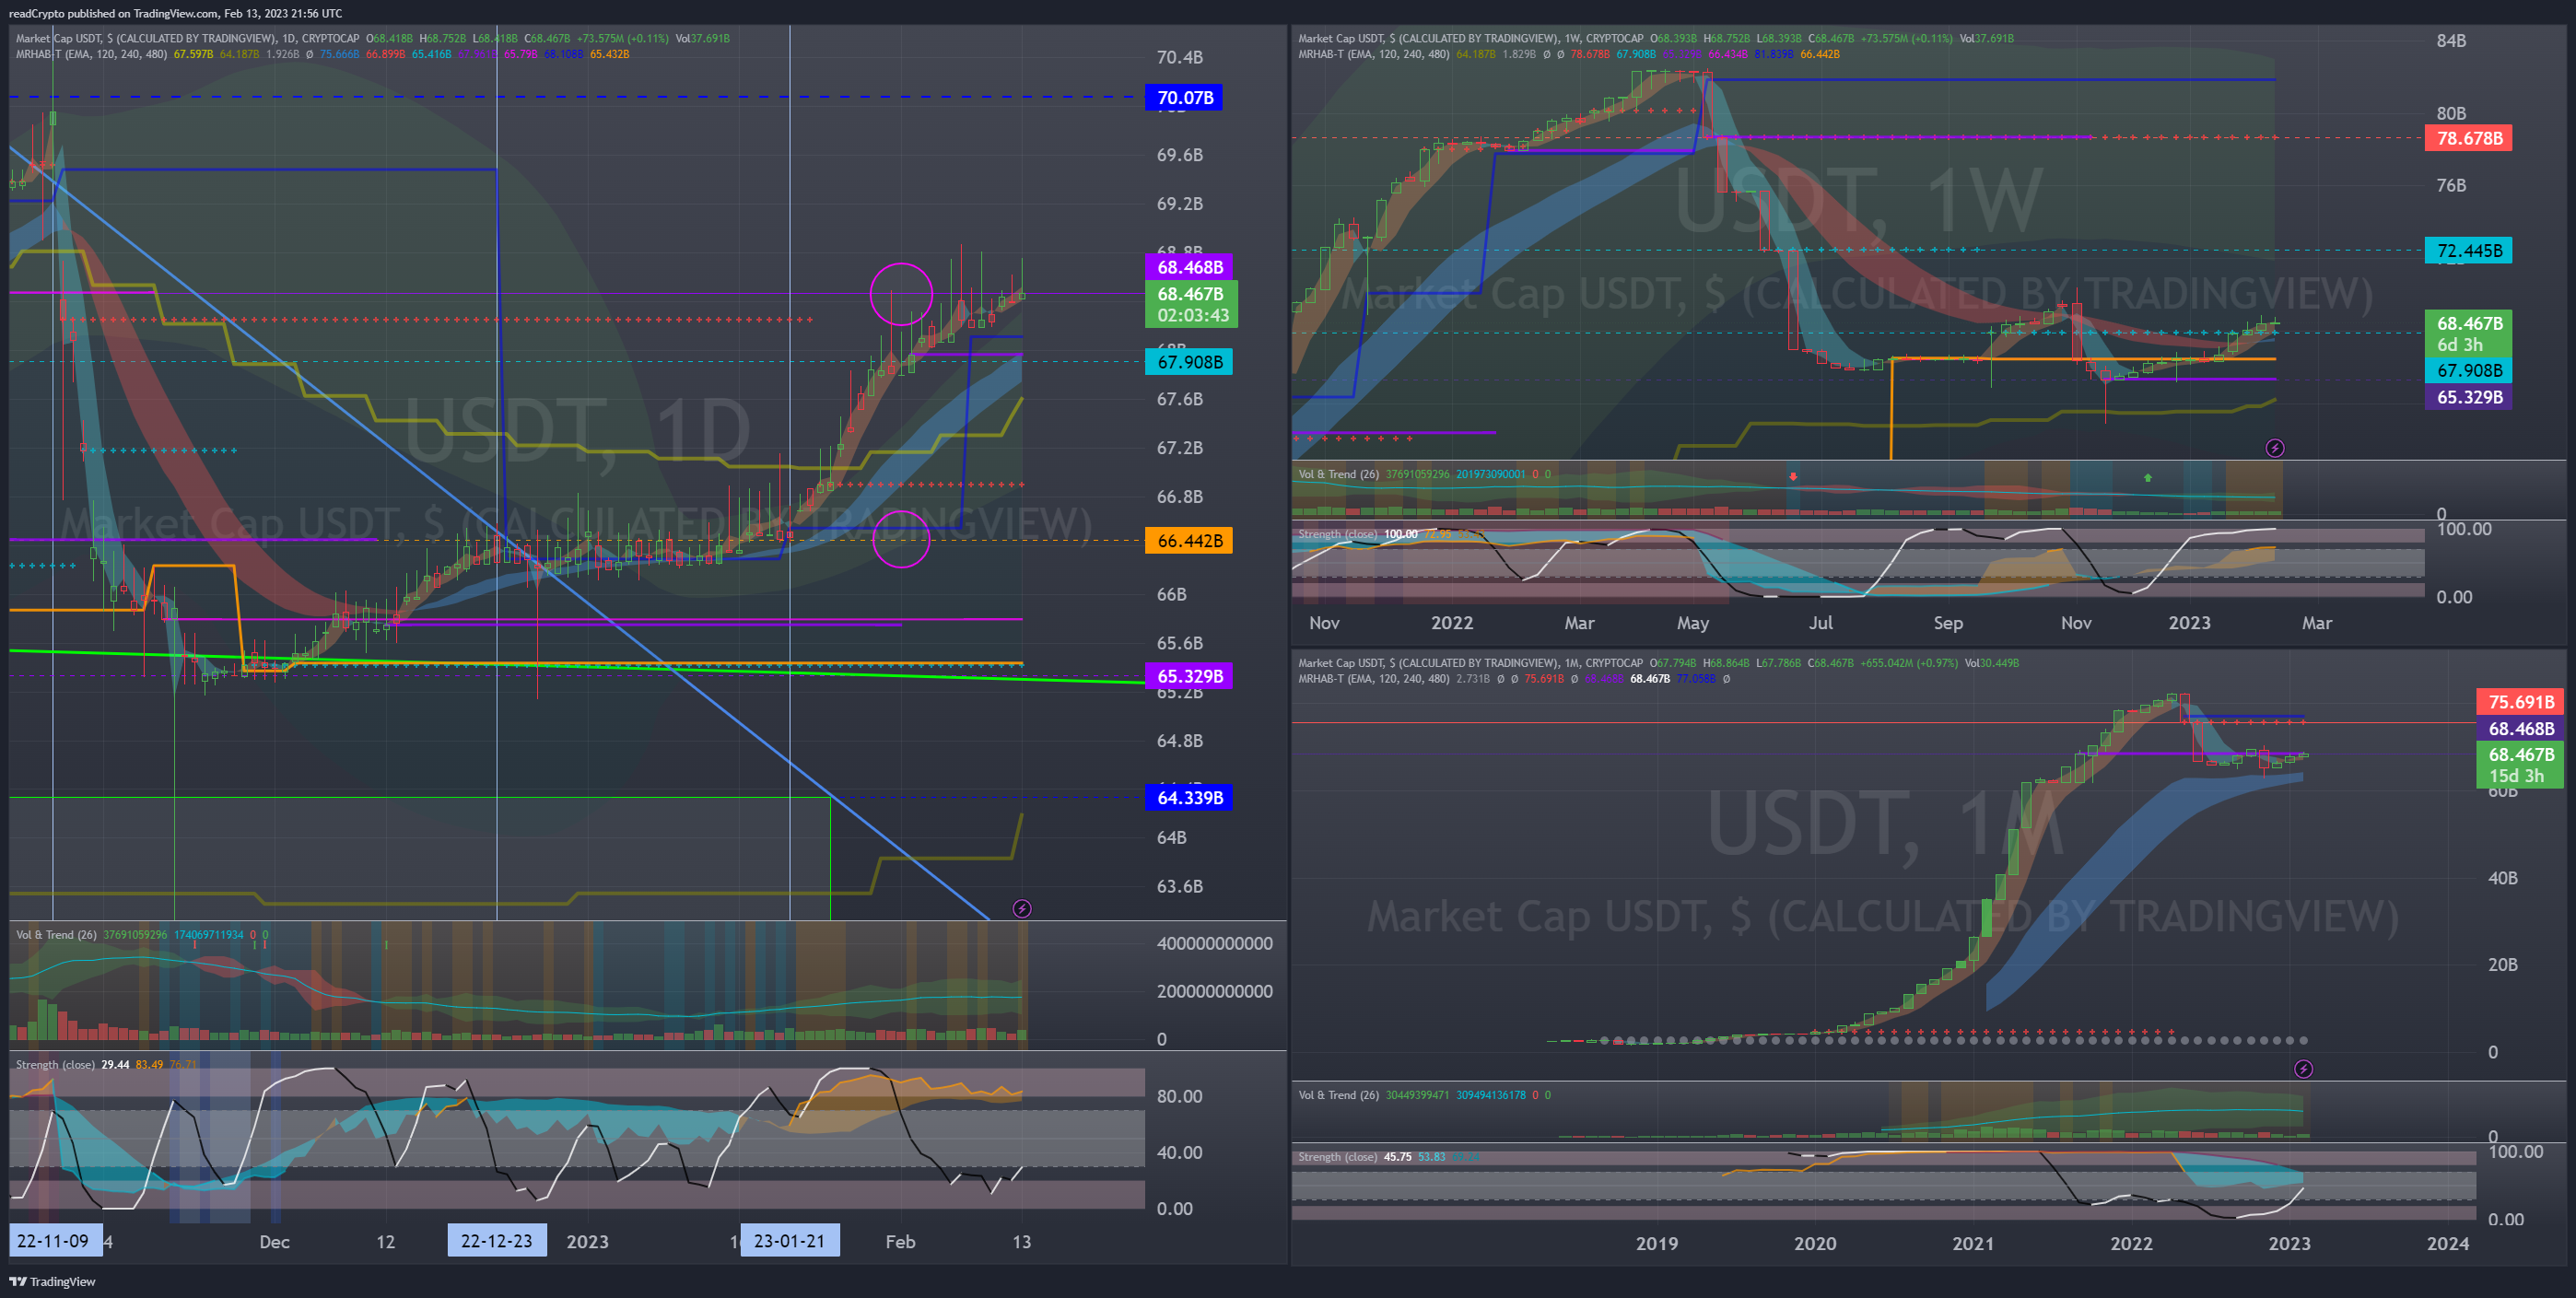The height and width of the screenshot is (1298, 2576).
Task: Click the 70.4B price axis label
Action: [1179, 57]
